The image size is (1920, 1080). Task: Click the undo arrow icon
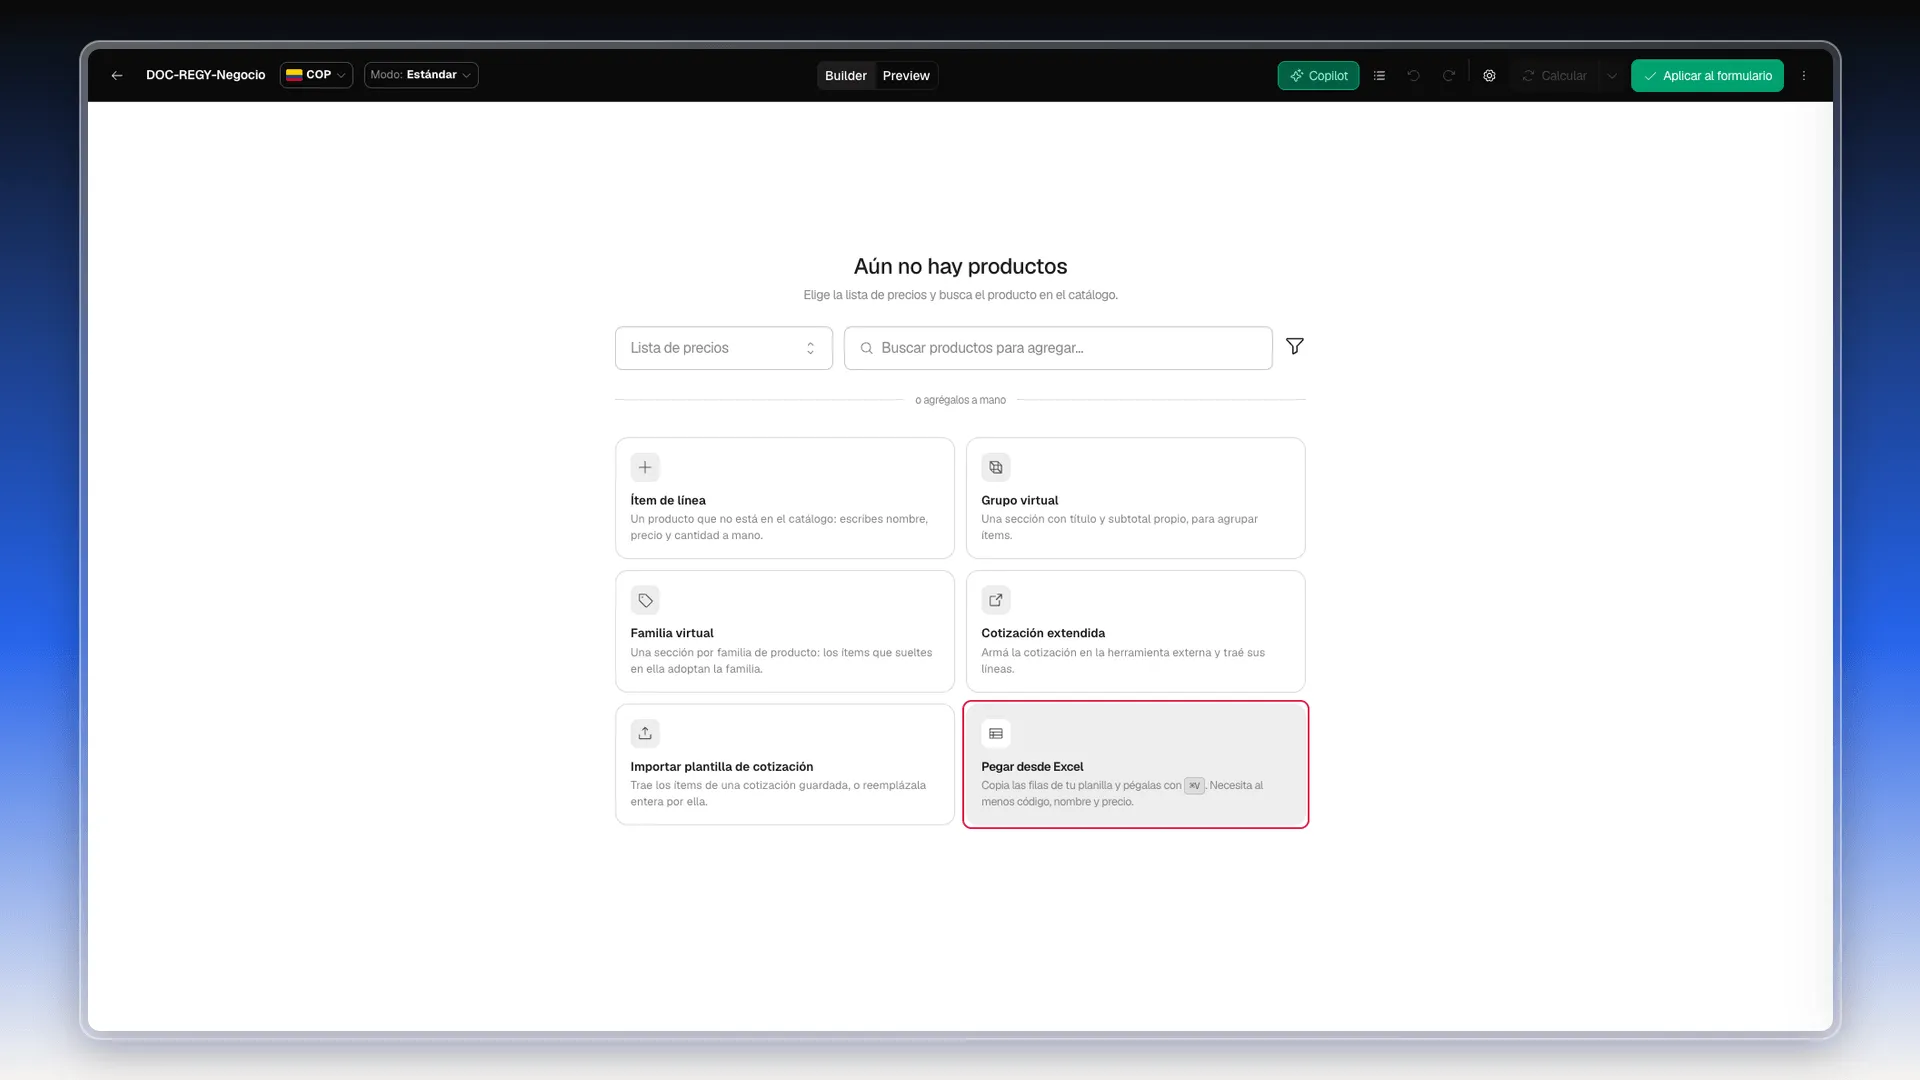1413,76
